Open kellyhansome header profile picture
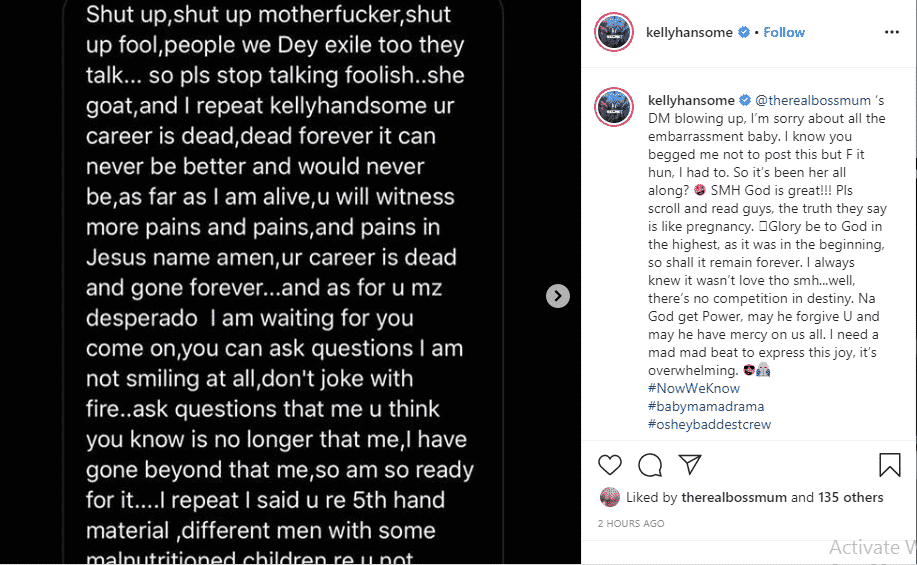Viewport: 917px width, 565px height. tap(614, 32)
